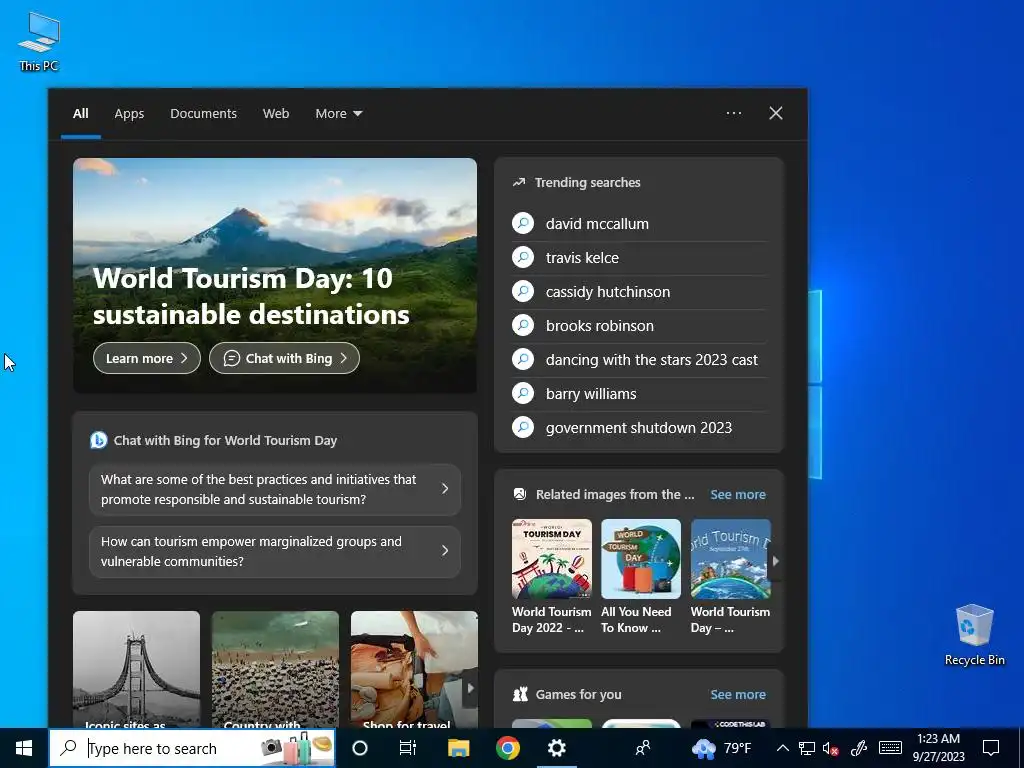Viewport: 1024px width, 768px height.
Task: Launch File Explorer from the taskbar
Action: [458, 748]
